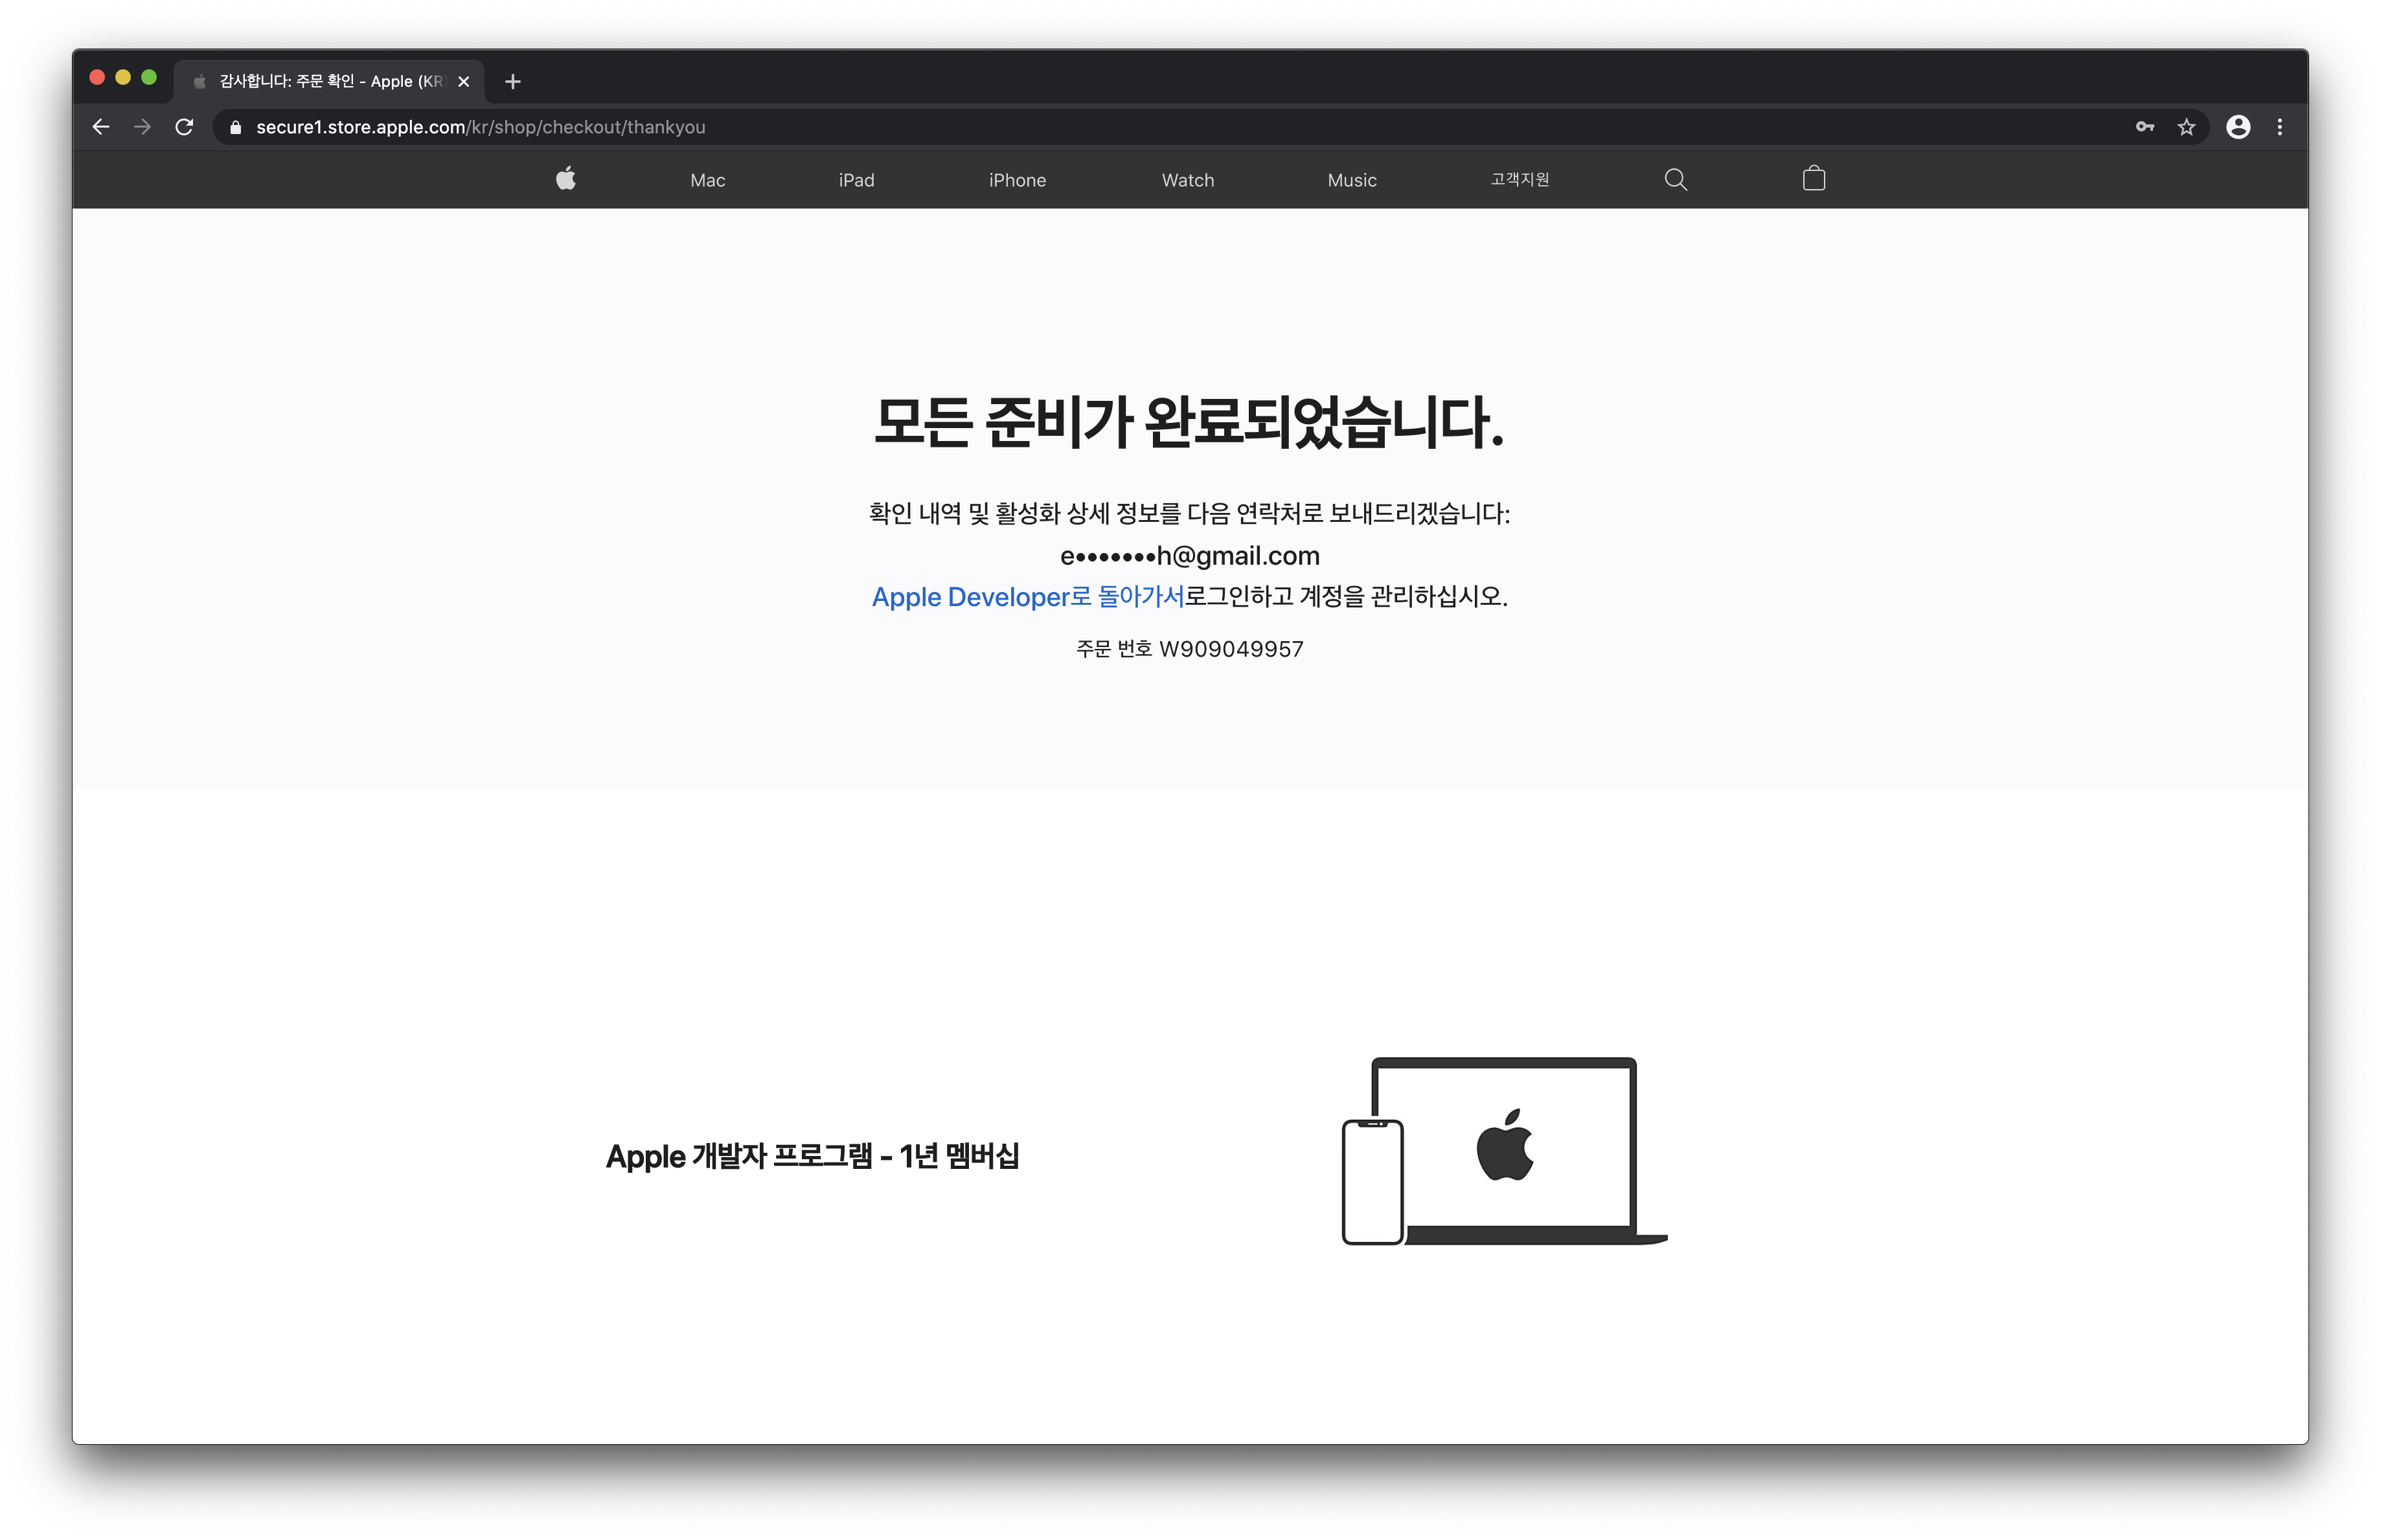This screenshot has height=1540, width=2381.
Task: Click the Apple logo in navigation bar
Action: point(566,179)
